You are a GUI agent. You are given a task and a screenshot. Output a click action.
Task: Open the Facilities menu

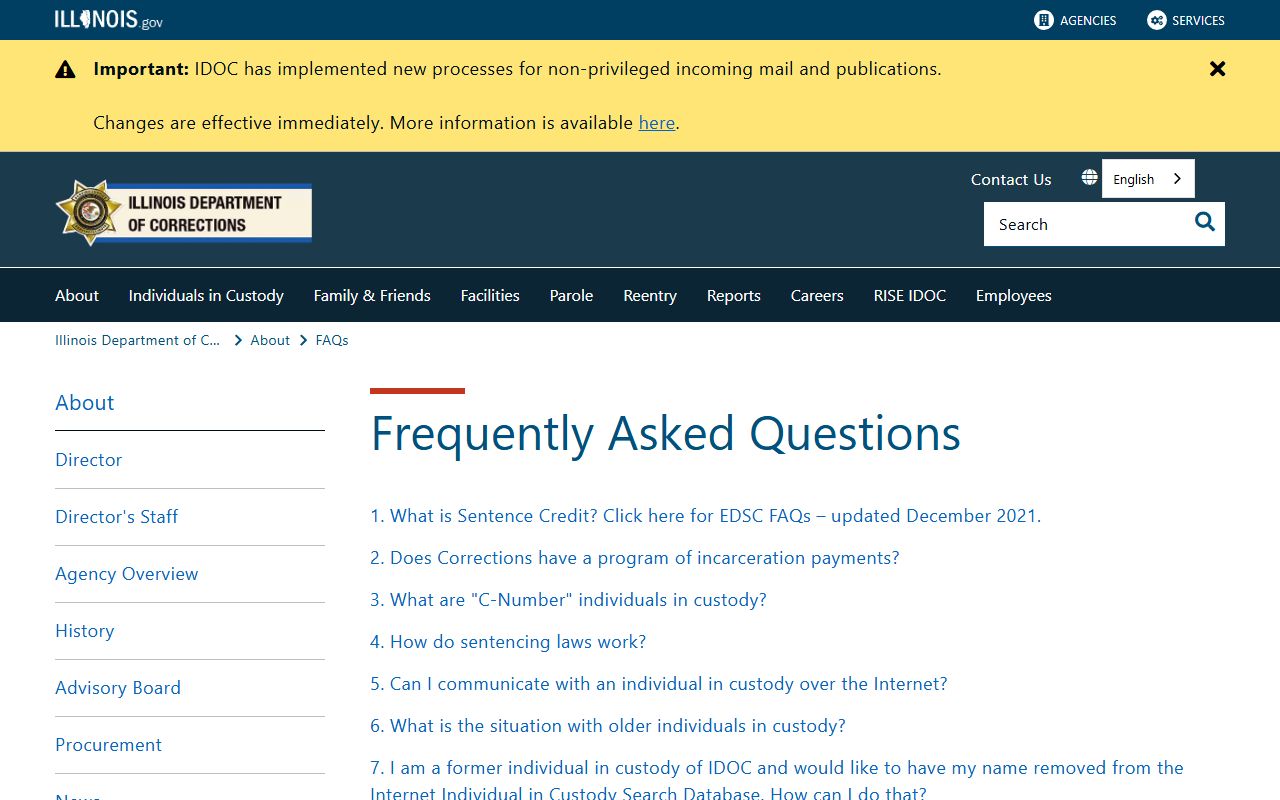click(x=490, y=295)
